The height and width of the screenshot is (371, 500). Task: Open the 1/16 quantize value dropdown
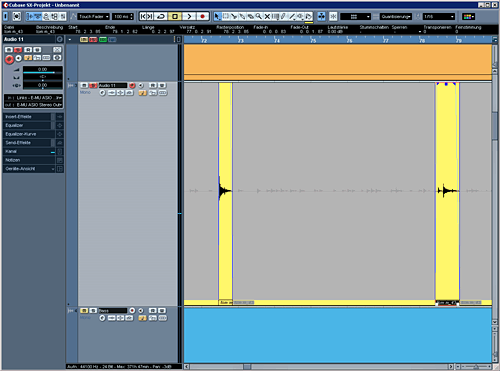pyautogui.click(x=439, y=16)
